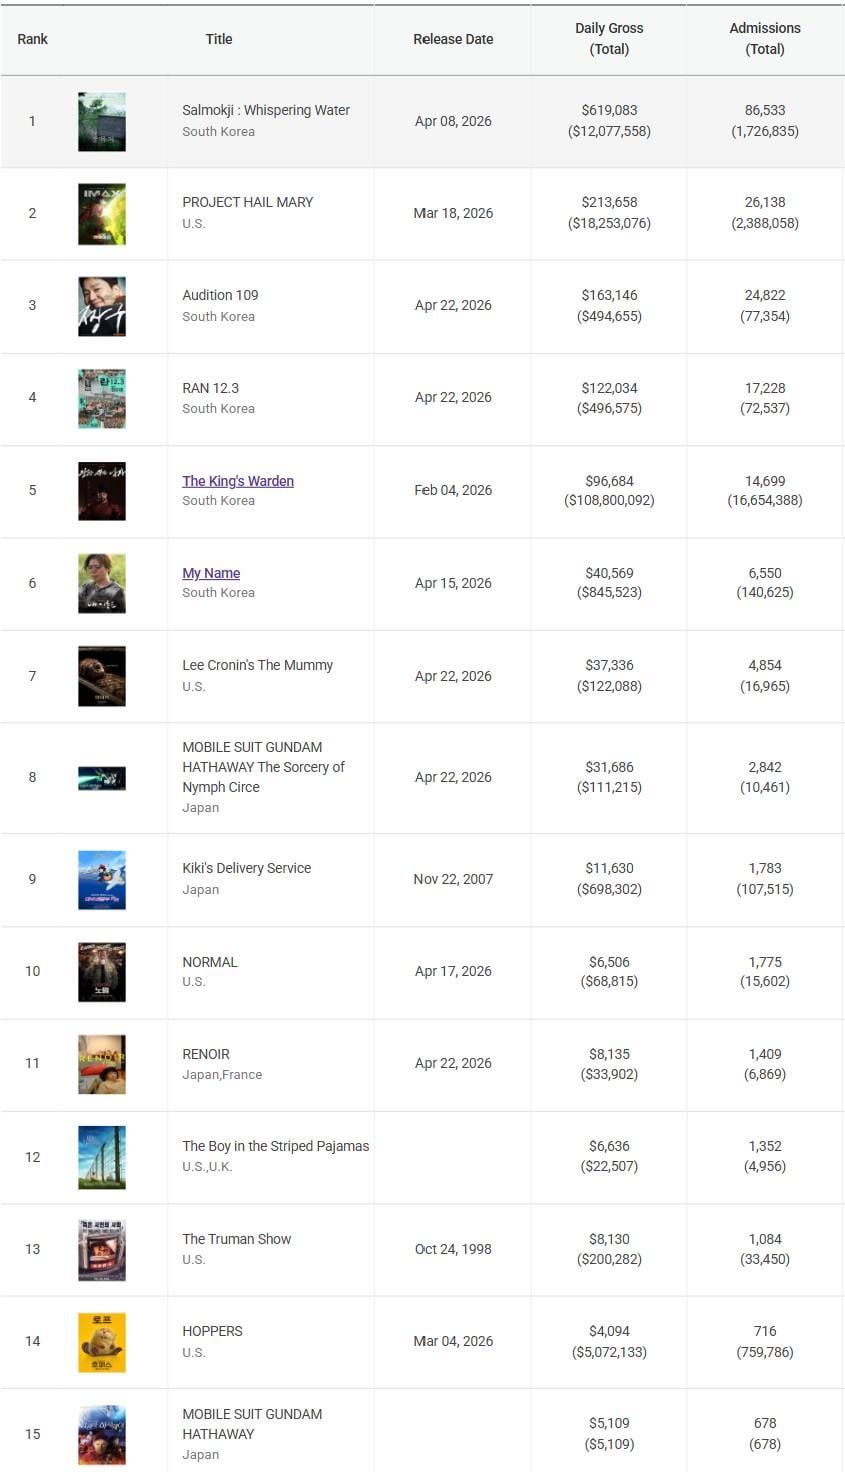
Task: Click the Rank column header
Action: point(32,39)
